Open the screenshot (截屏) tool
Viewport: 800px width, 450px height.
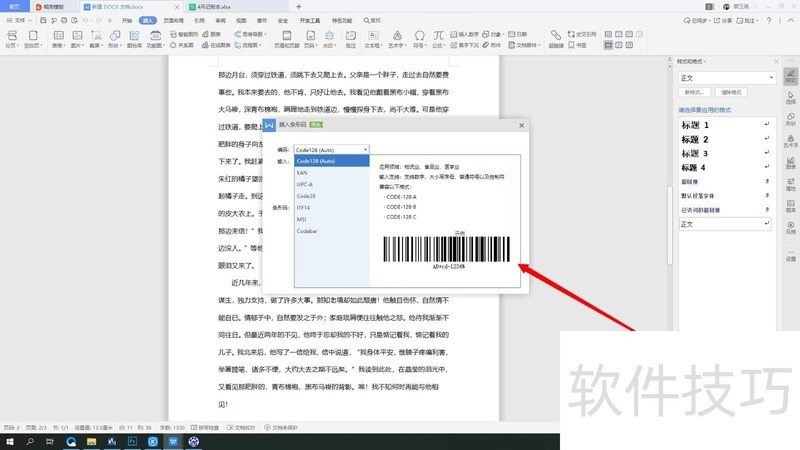tap(96, 39)
